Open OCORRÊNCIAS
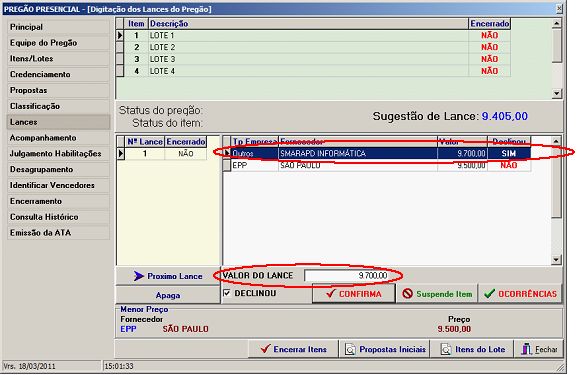 [520, 294]
